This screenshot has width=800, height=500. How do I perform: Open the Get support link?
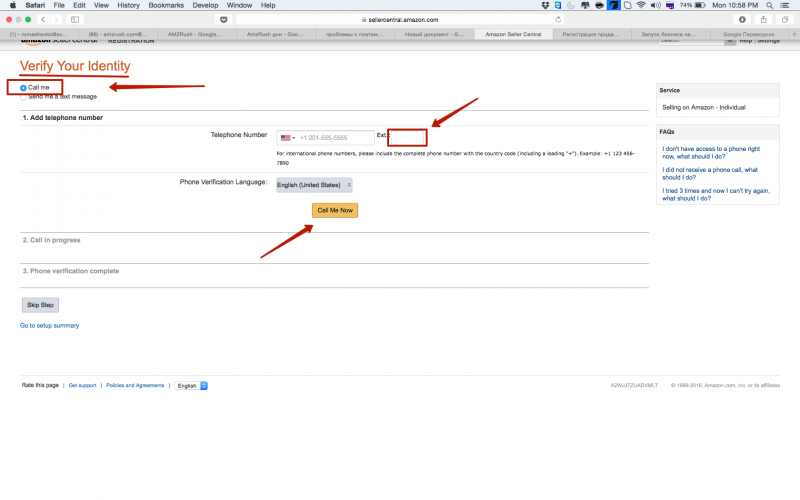coord(82,386)
